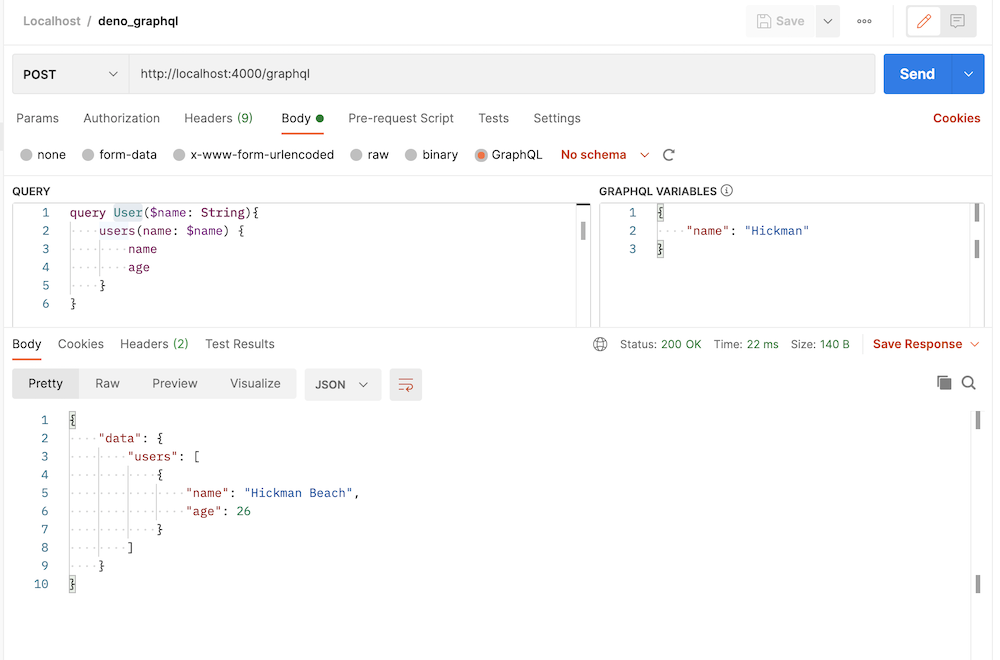
Task: Click the Status 200 OK text
Action: pyautogui.click(x=661, y=344)
